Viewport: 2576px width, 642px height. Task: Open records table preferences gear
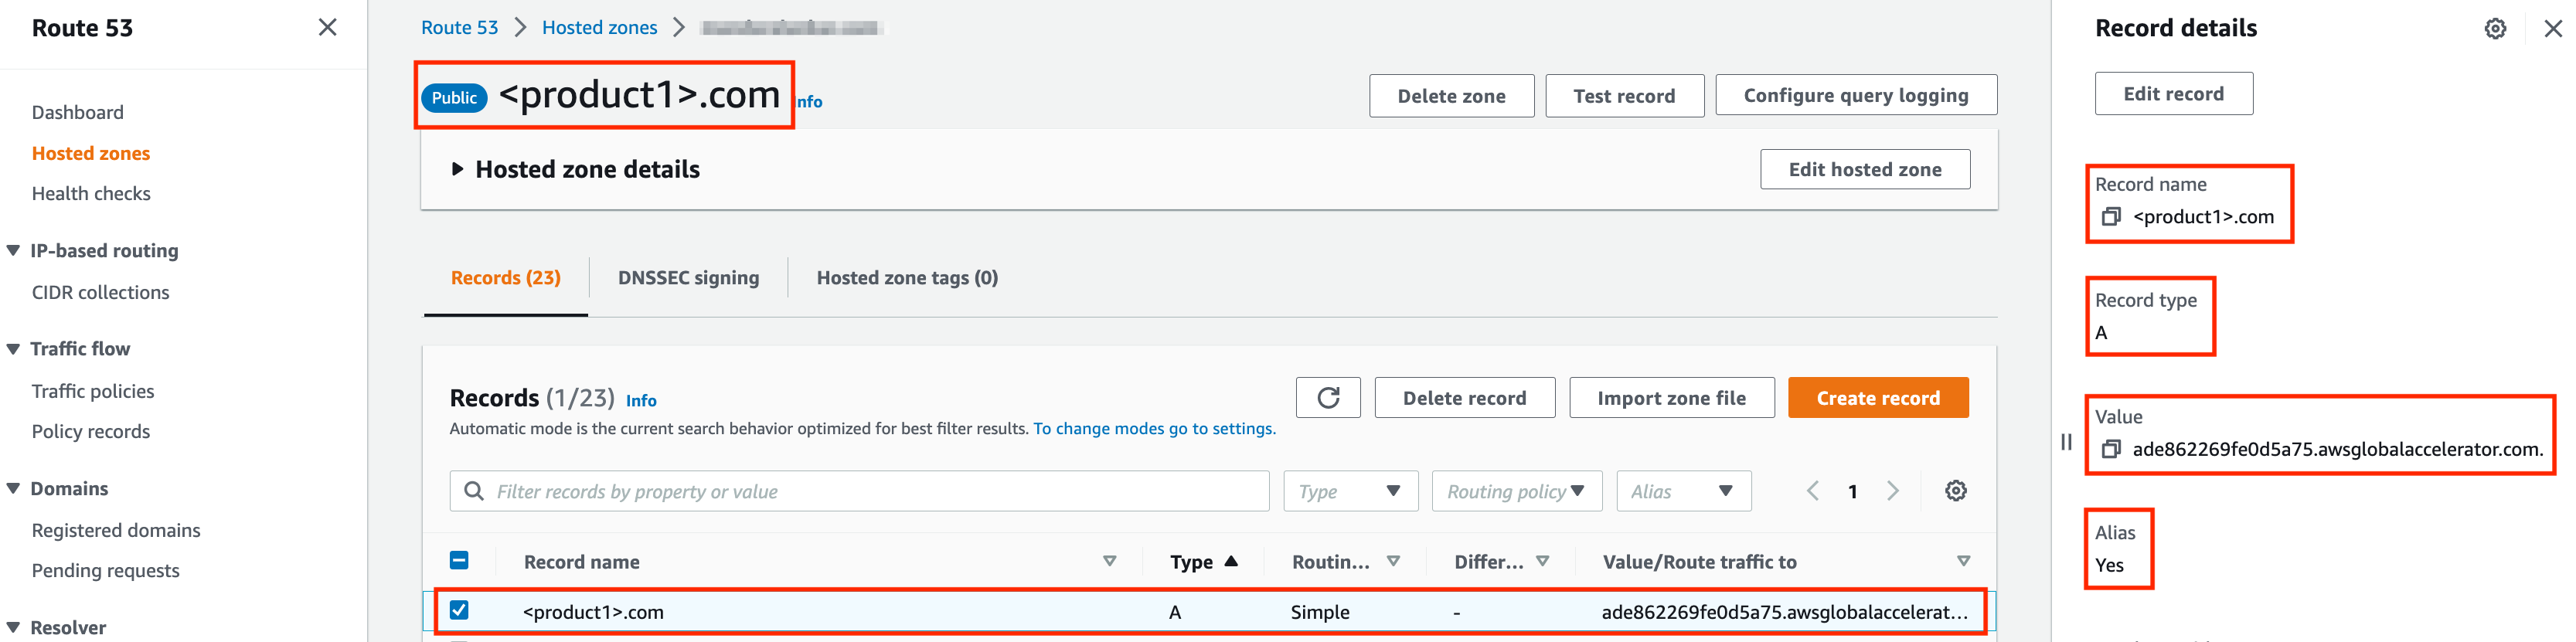point(1956,491)
